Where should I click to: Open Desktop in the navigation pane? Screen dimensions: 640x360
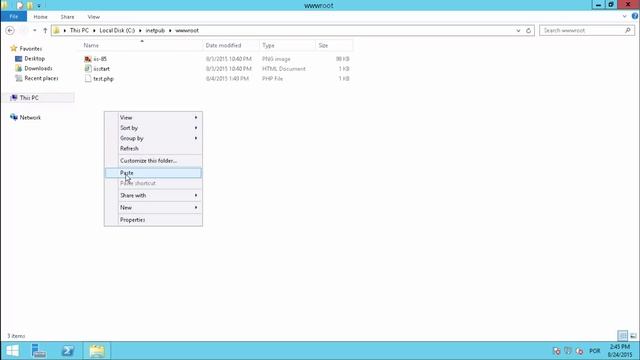34,59
